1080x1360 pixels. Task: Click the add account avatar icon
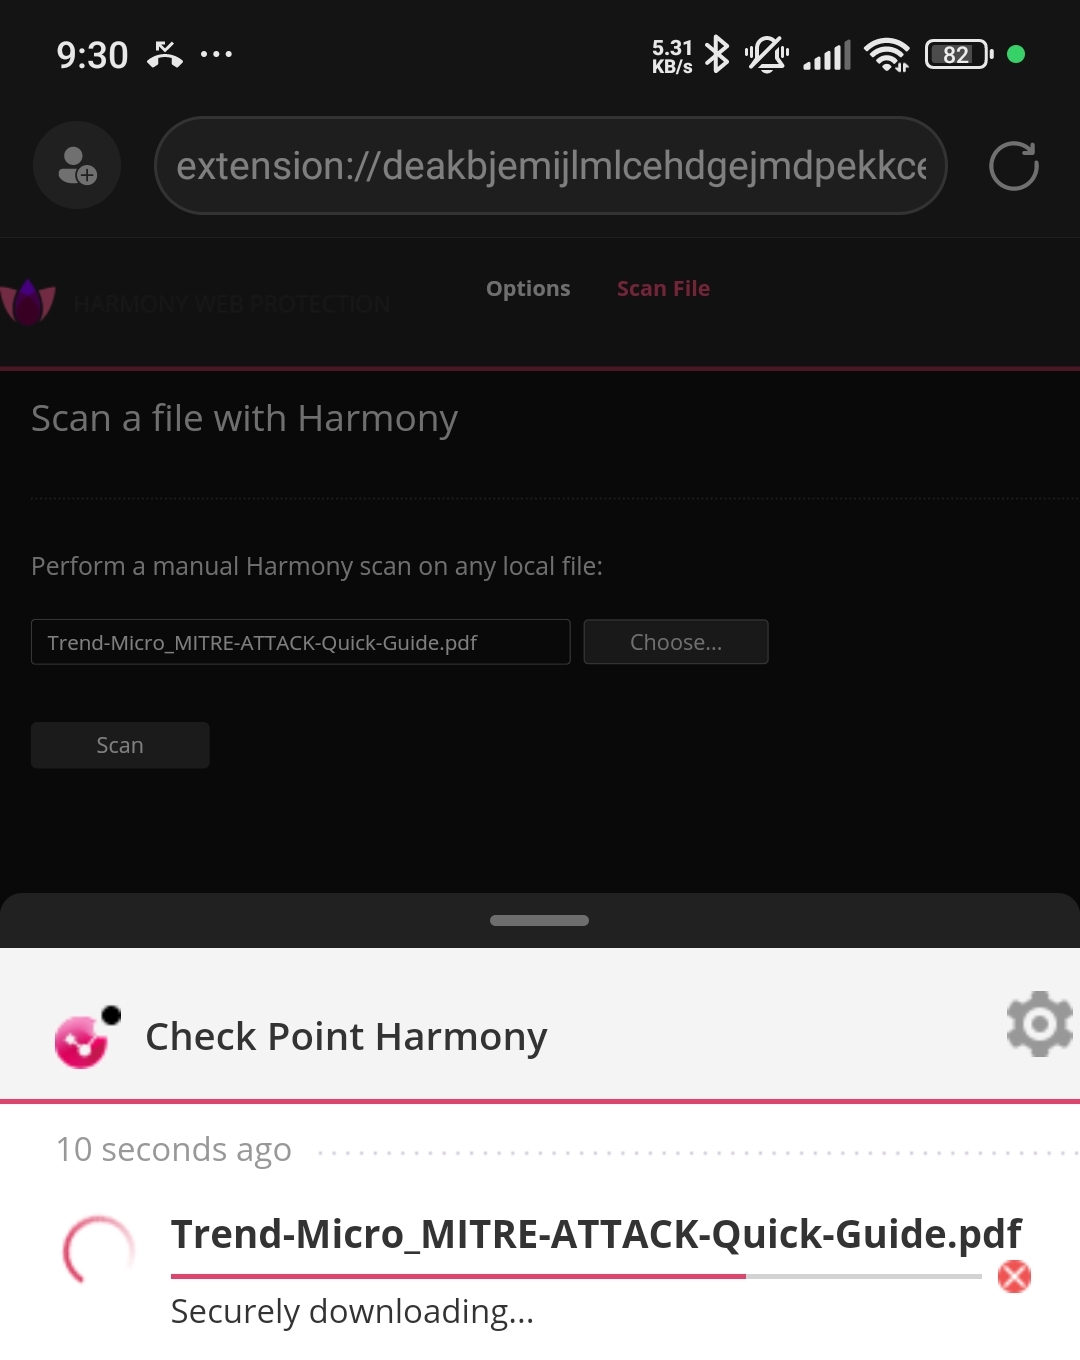pyautogui.click(x=77, y=166)
